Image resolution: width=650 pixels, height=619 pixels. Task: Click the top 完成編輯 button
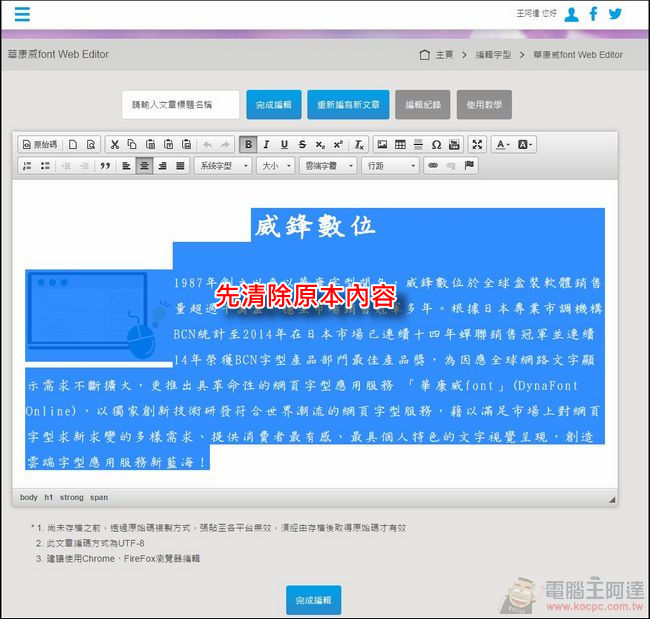274,105
